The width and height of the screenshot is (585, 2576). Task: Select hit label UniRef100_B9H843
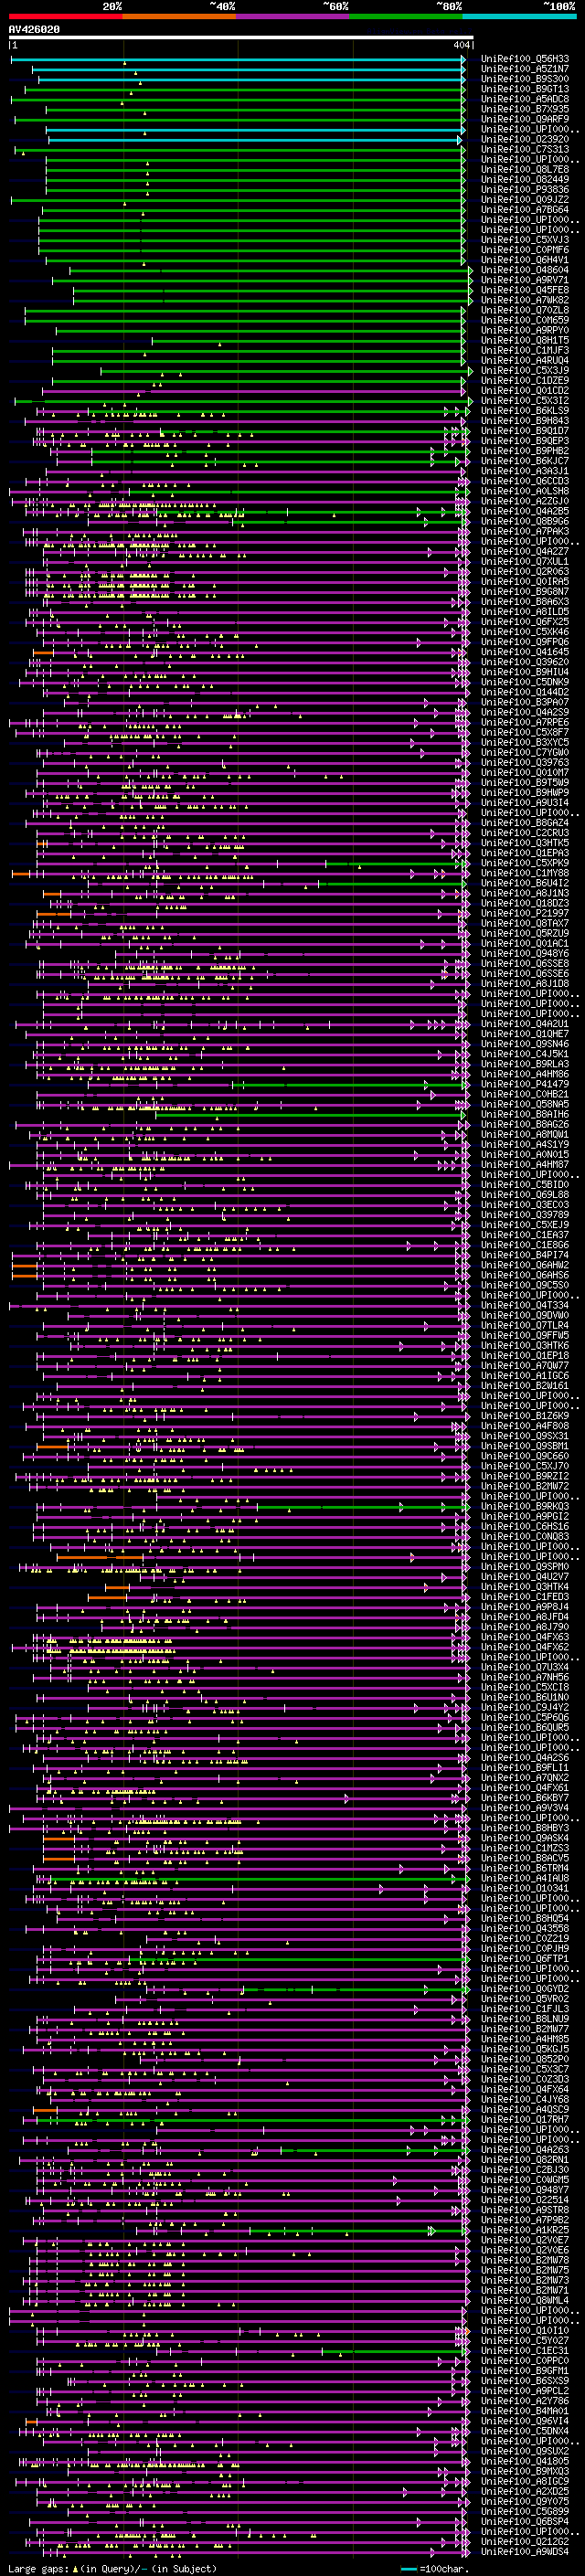(525, 421)
